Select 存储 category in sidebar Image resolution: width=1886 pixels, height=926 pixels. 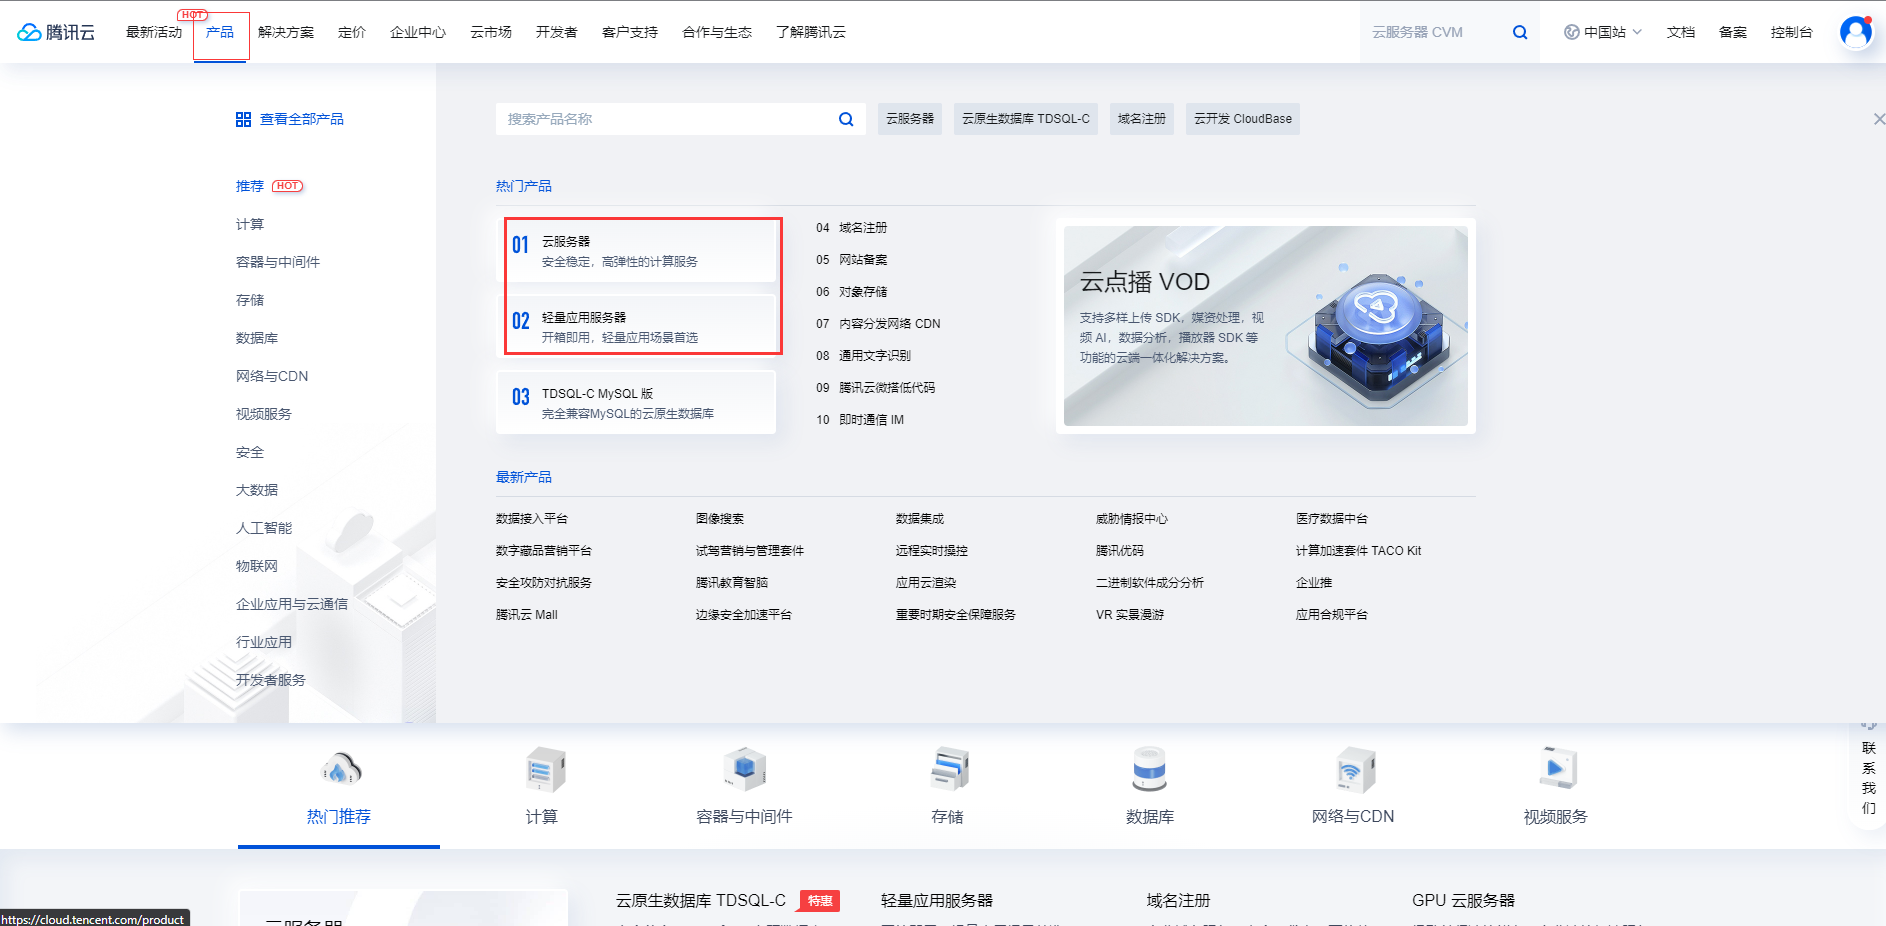tap(250, 300)
